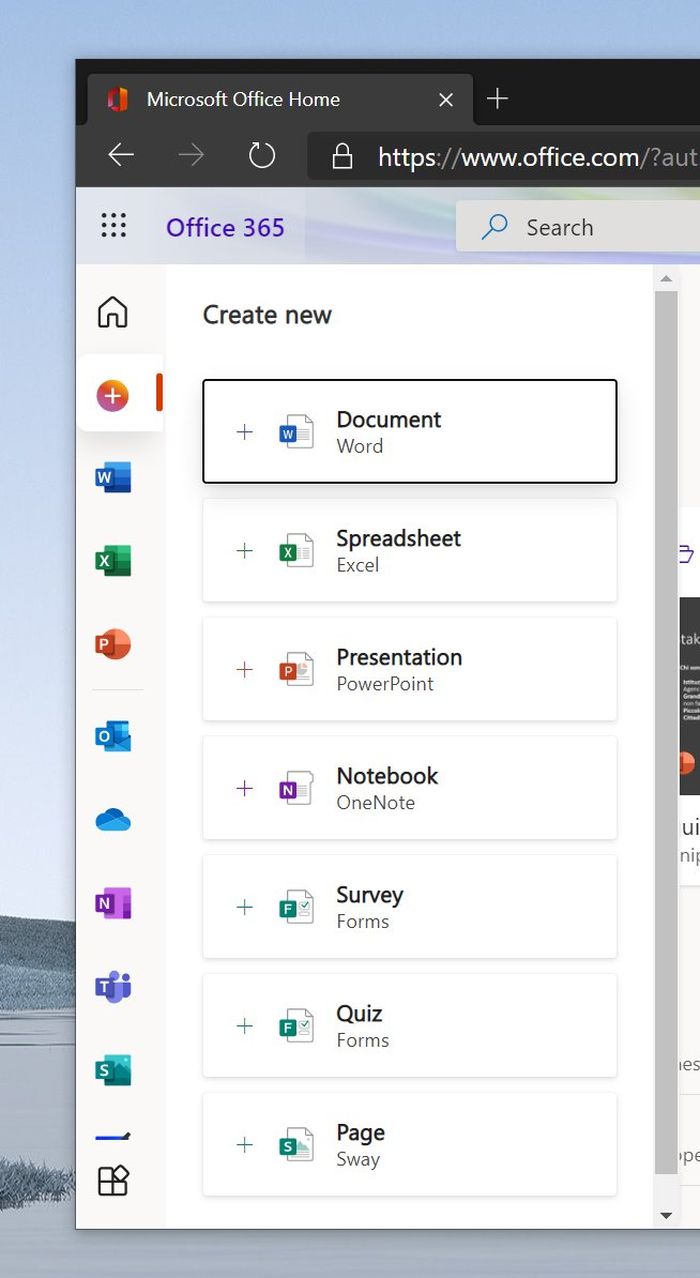Open SharePoint from the sidebar

click(113, 1070)
